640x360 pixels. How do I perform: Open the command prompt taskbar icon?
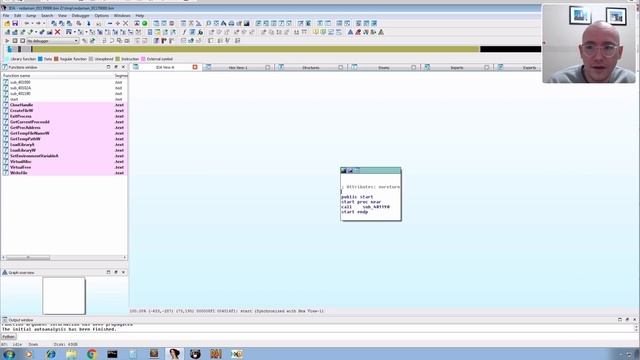point(112,354)
